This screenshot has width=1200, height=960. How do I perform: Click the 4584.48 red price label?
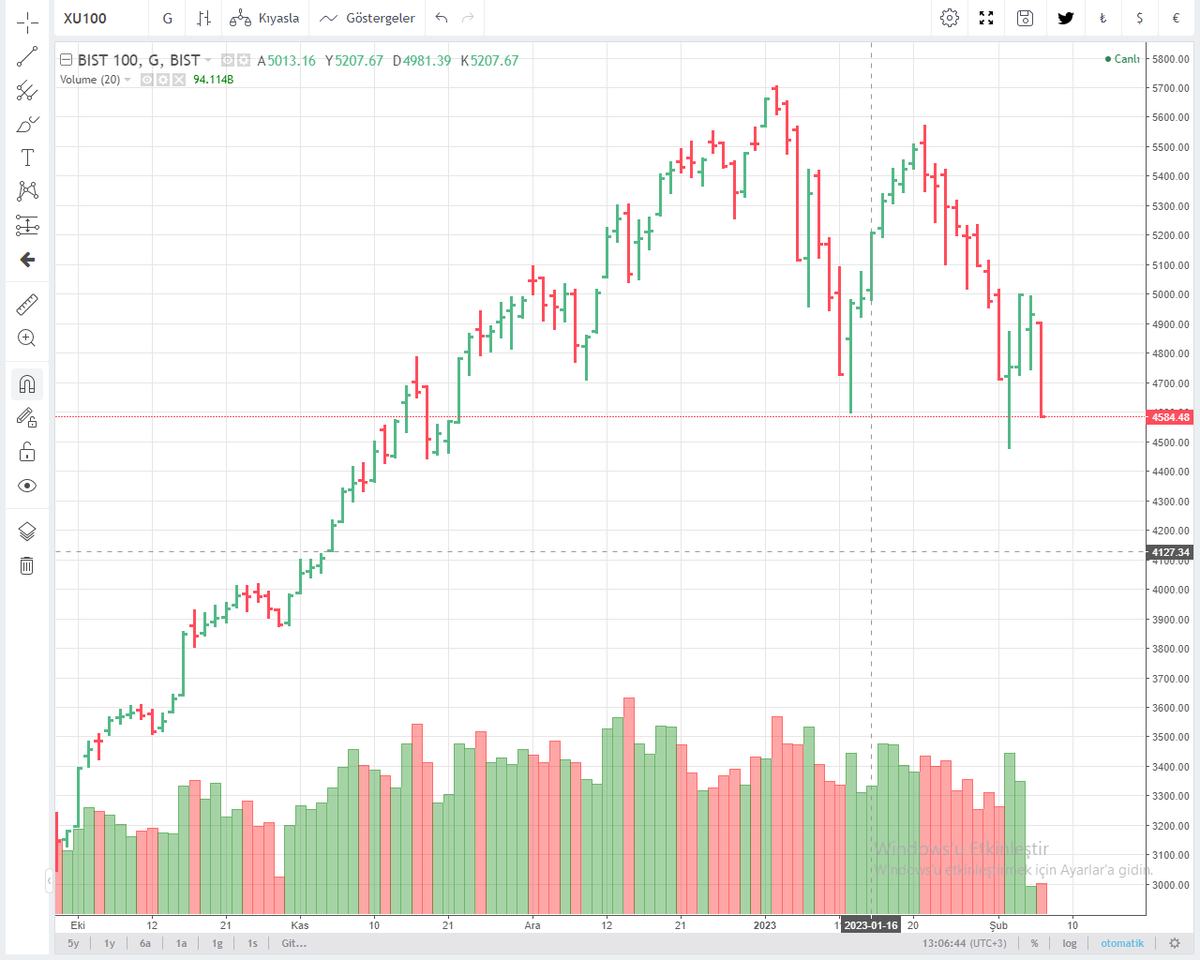click(1171, 417)
